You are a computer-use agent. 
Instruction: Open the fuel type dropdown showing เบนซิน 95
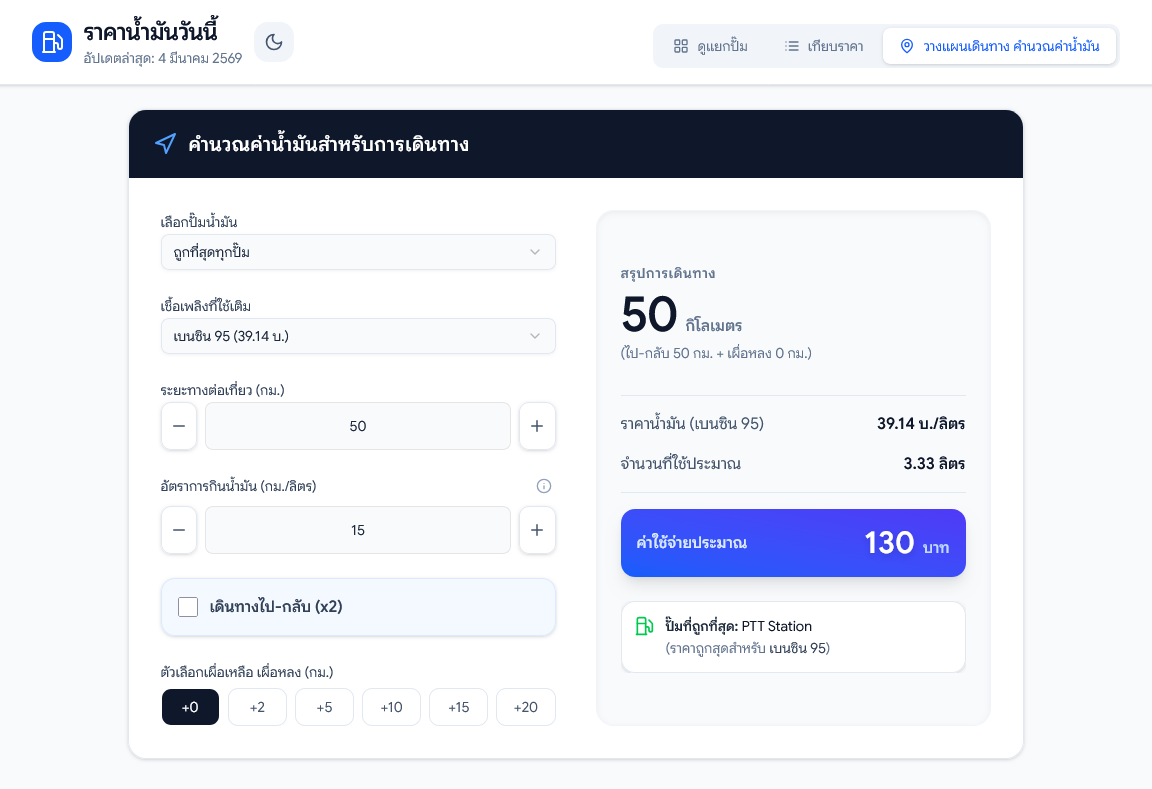click(x=358, y=336)
